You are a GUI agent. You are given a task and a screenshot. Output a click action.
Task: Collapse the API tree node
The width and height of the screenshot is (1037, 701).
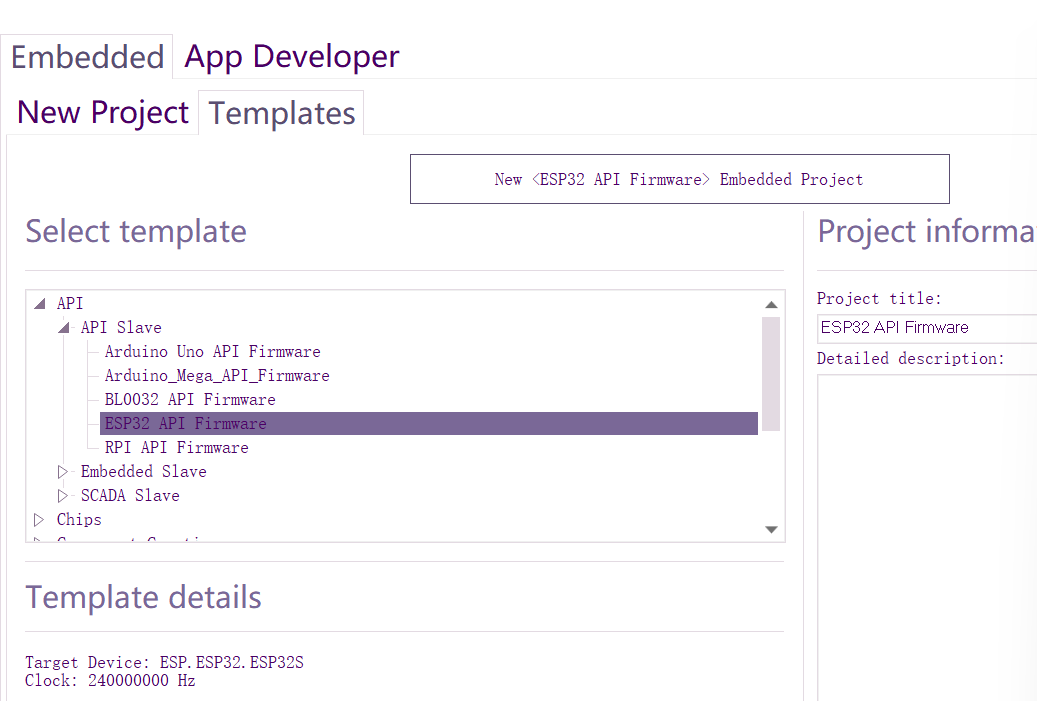click(39, 303)
